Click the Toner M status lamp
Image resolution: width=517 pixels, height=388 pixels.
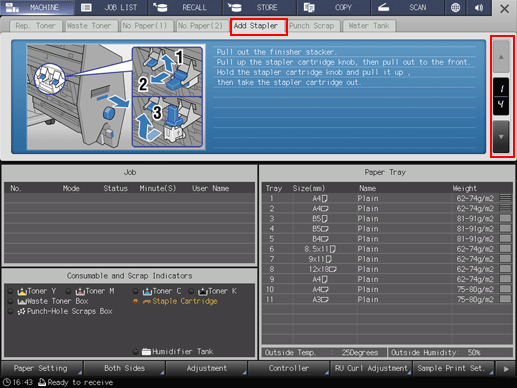point(68,291)
